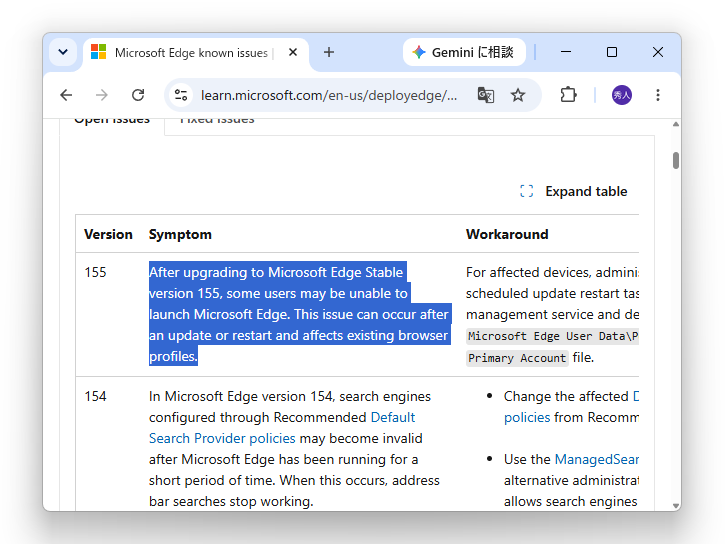The width and height of the screenshot is (725, 544).
Task: Open the tab search dropdown chevron
Action: click(63, 52)
